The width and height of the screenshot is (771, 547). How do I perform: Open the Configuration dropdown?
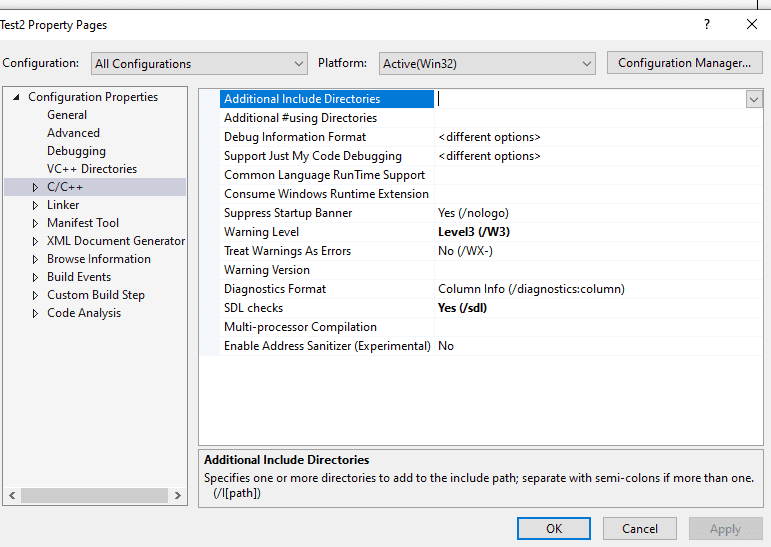tap(199, 63)
